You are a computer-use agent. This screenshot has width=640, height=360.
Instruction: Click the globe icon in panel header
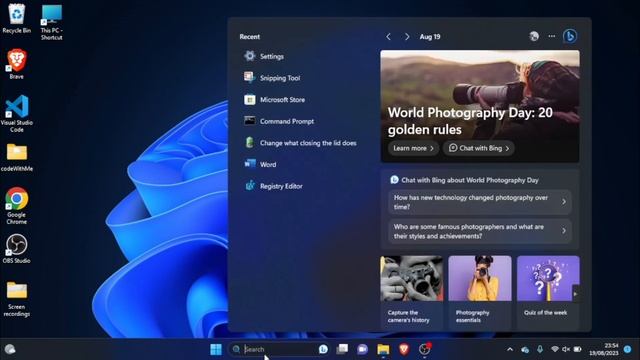pyautogui.click(x=534, y=36)
